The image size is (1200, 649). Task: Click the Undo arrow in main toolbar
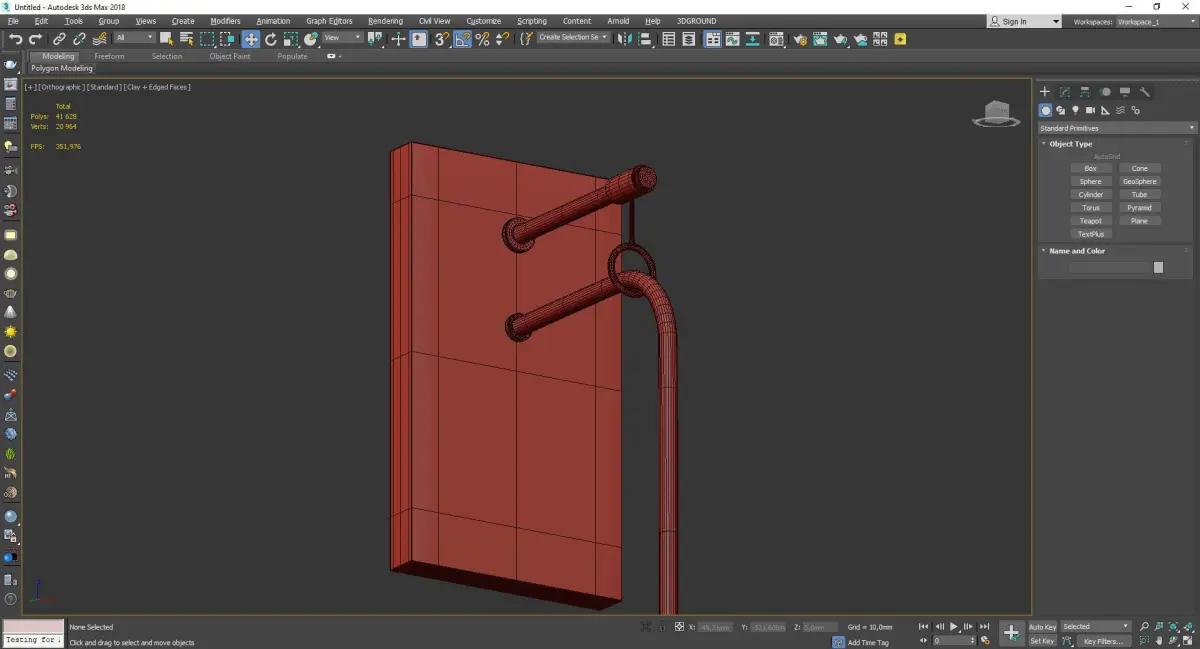tap(15, 39)
